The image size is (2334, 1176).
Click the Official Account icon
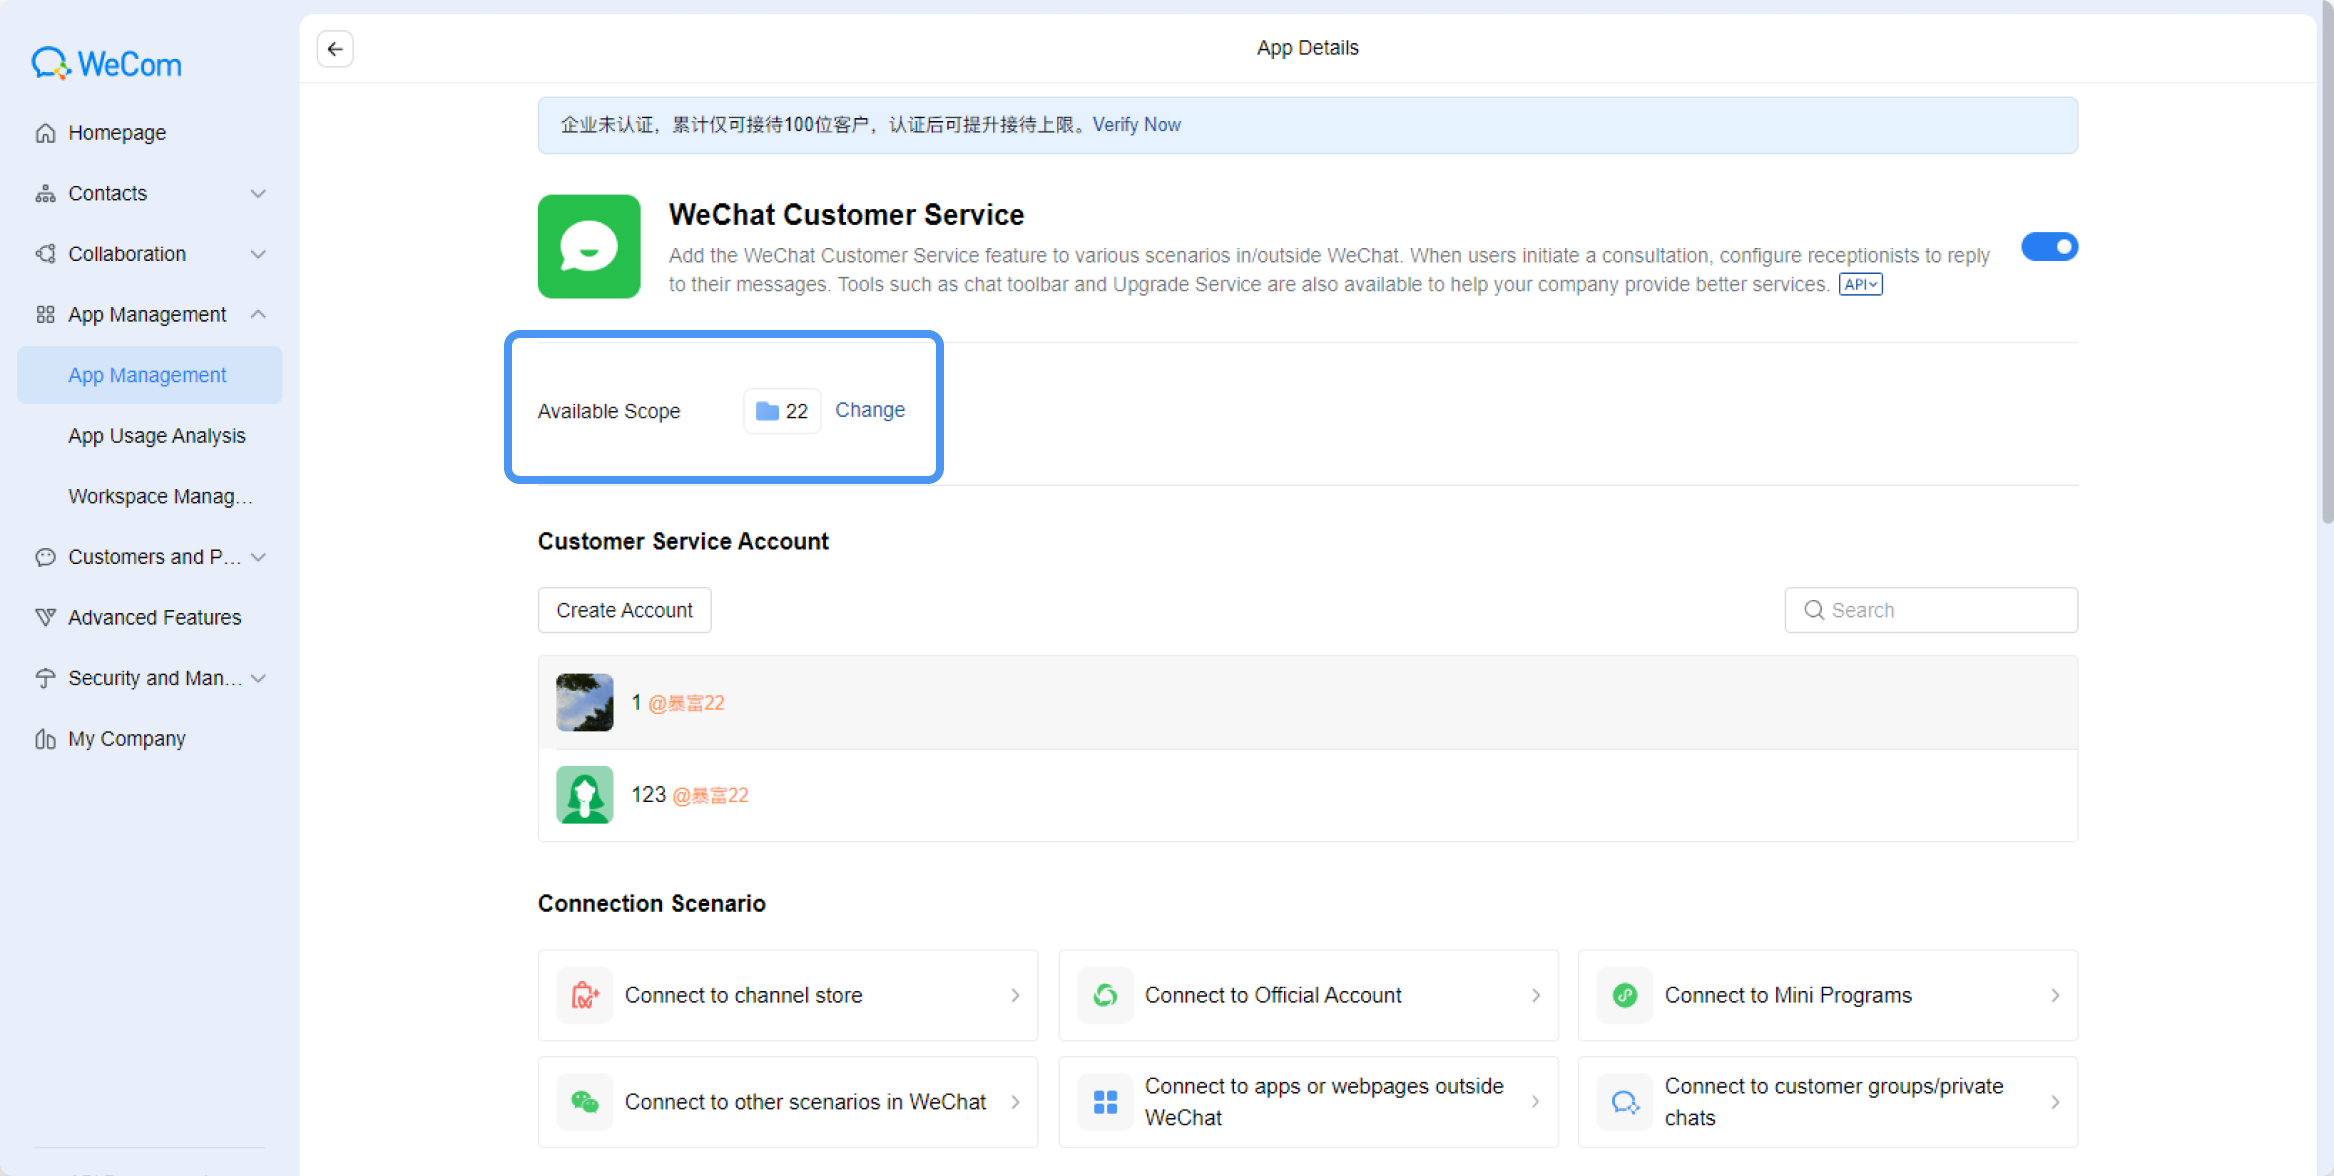tap(1105, 995)
